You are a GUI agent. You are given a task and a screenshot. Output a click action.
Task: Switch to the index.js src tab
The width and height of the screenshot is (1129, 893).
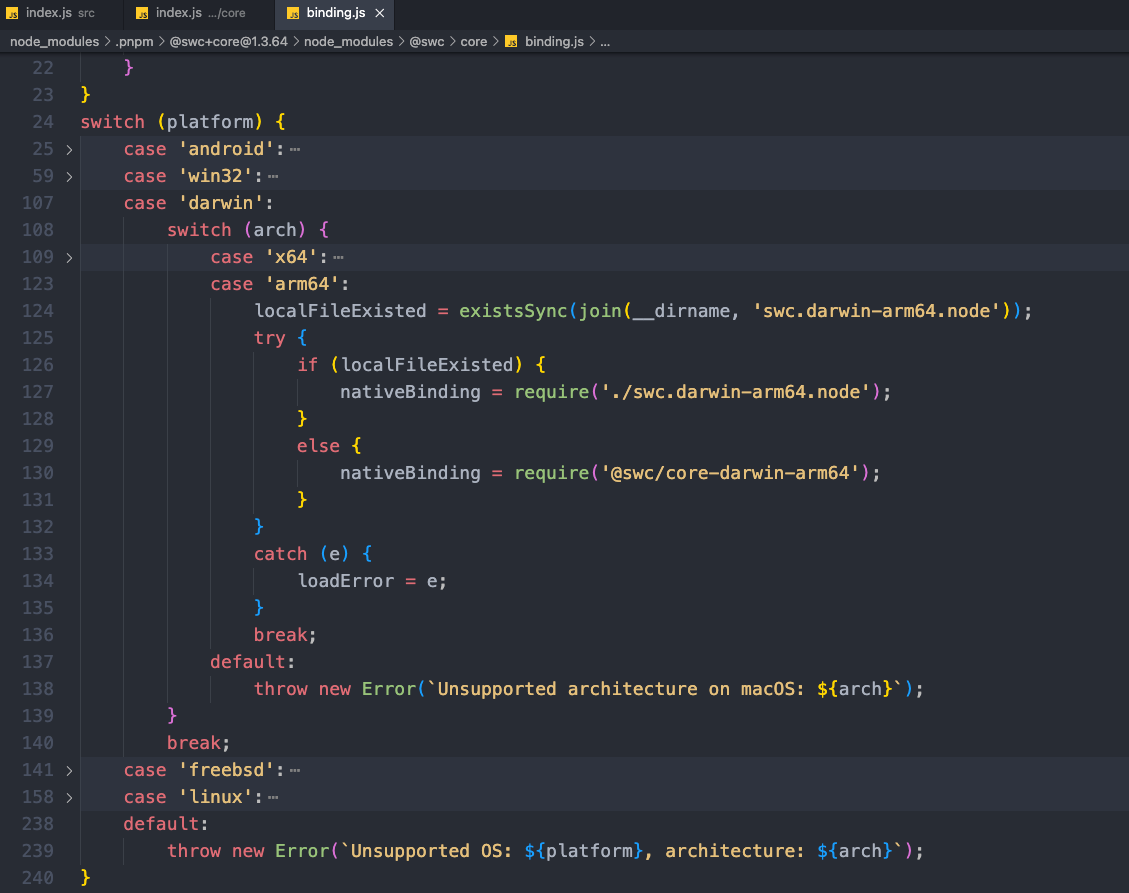click(x=60, y=13)
